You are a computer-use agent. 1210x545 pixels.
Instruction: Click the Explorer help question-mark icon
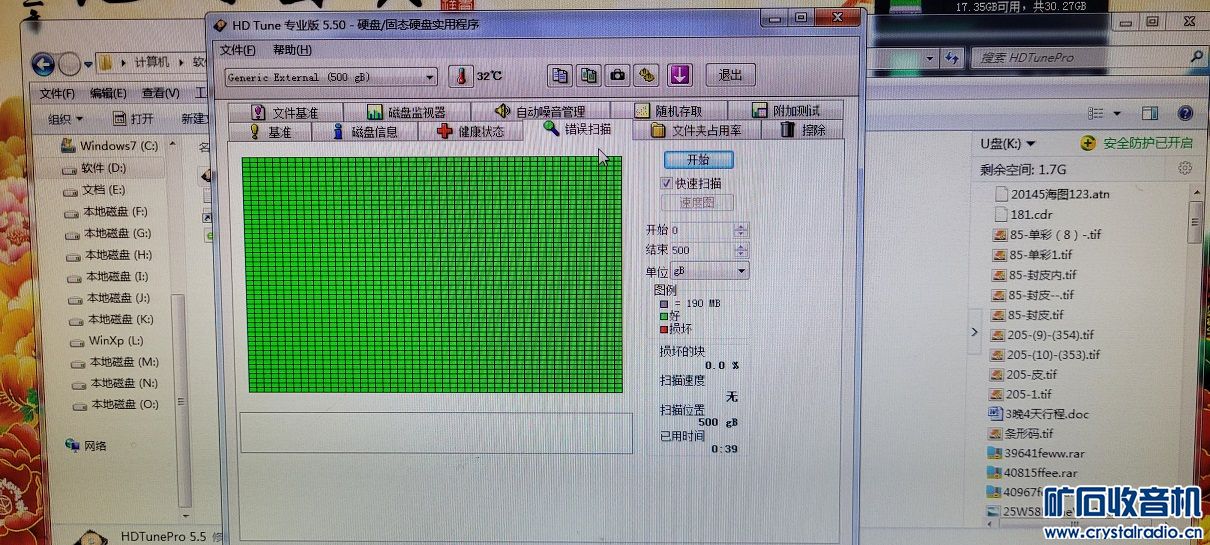point(1185,114)
